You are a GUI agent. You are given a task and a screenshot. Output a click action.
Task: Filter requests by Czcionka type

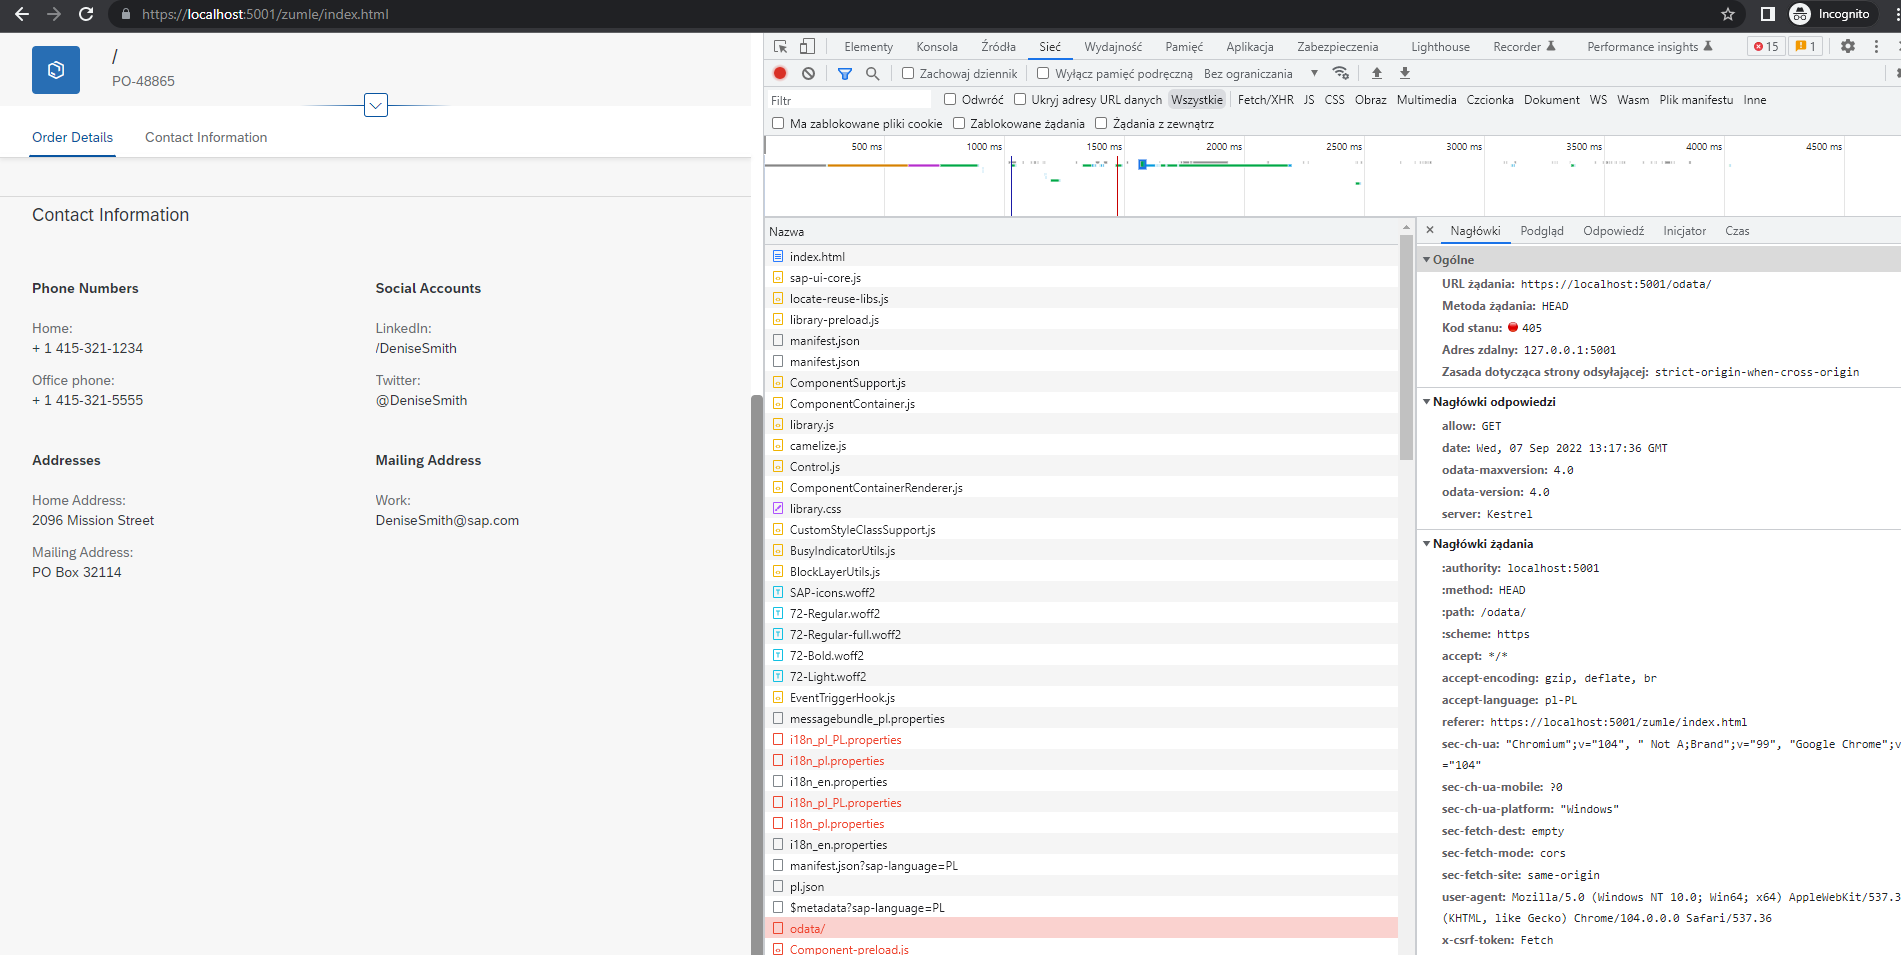tap(1490, 100)
